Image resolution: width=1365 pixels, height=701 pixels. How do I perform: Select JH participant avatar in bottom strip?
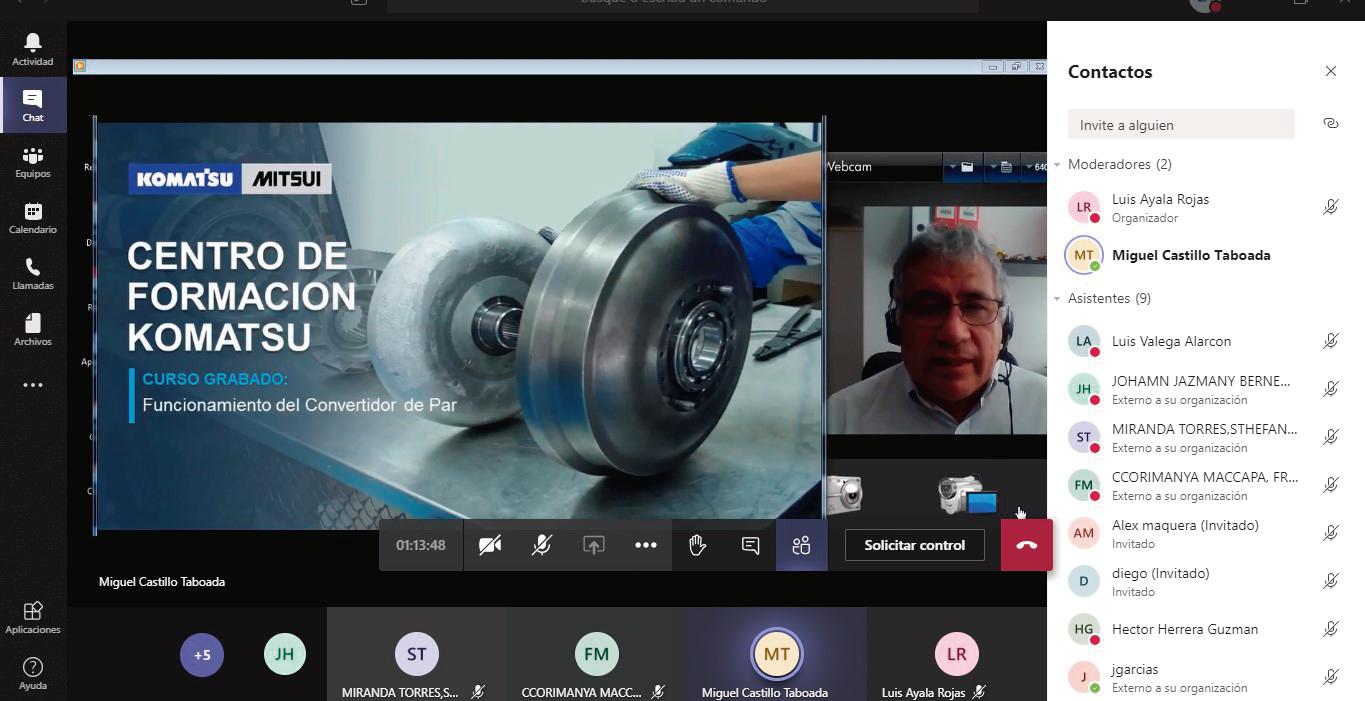285,654
